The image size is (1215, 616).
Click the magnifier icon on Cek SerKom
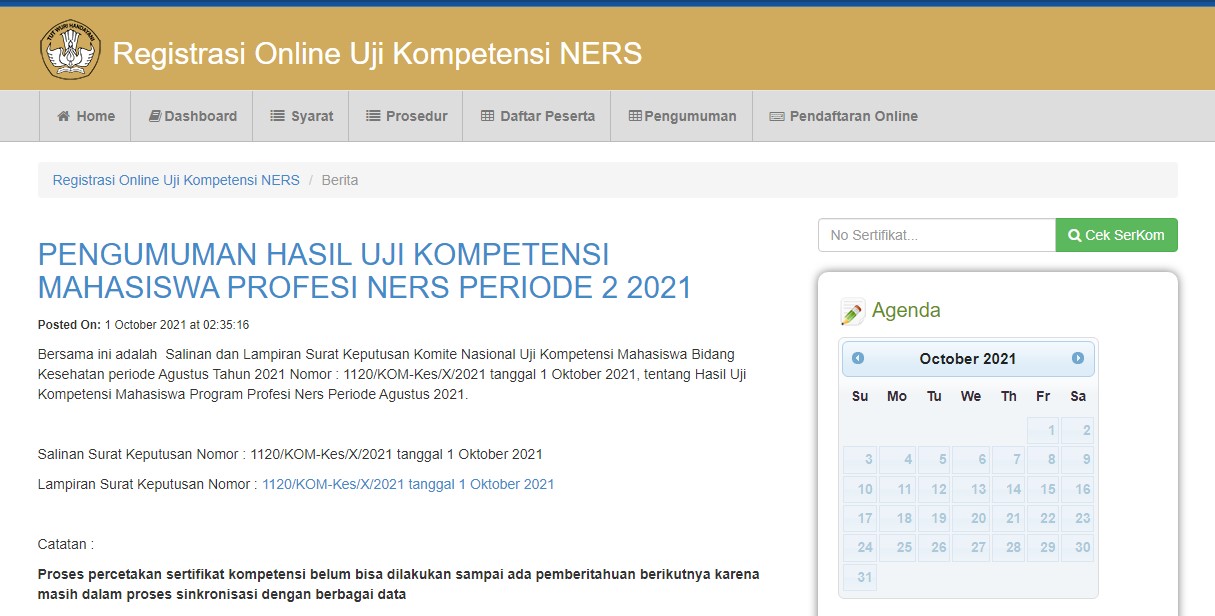(x=1073, y=234)
